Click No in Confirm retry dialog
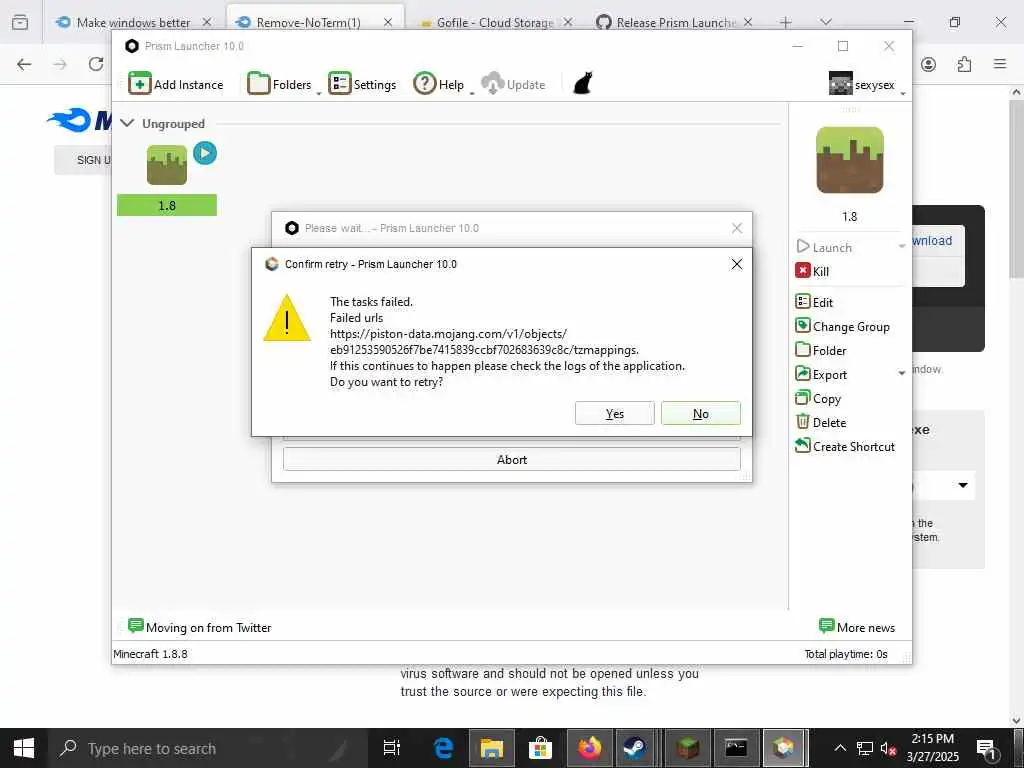 pos(701,413)
